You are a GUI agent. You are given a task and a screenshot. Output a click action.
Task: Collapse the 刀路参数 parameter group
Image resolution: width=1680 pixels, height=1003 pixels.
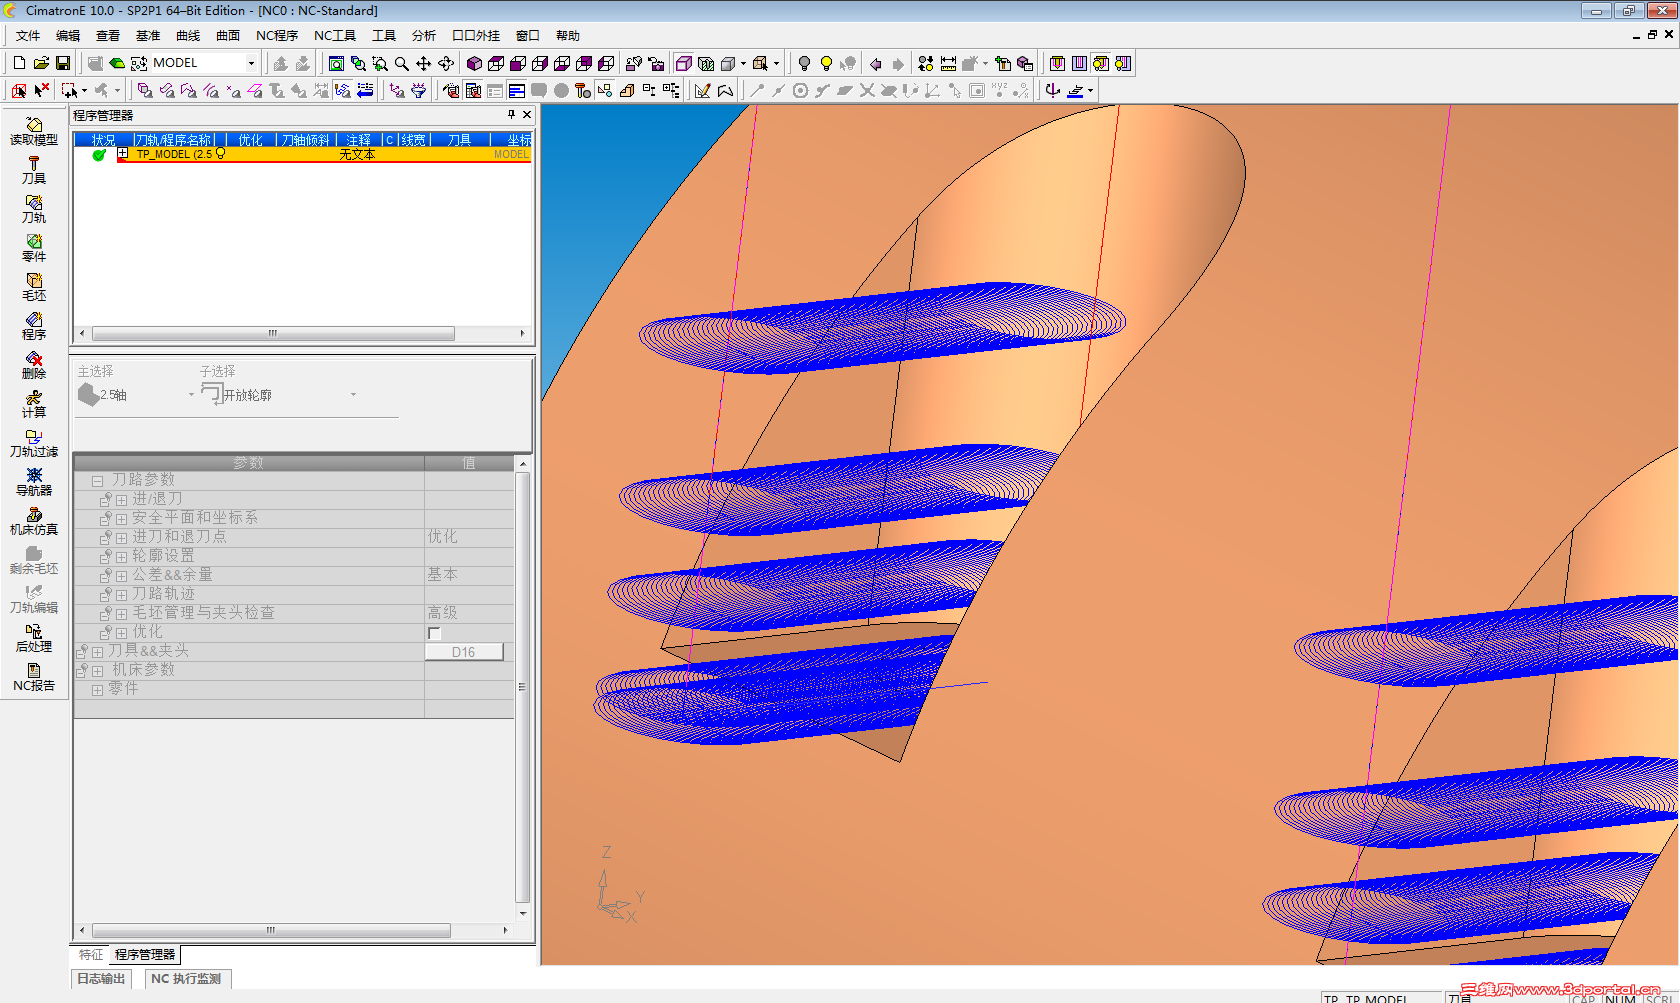point(98,481)
